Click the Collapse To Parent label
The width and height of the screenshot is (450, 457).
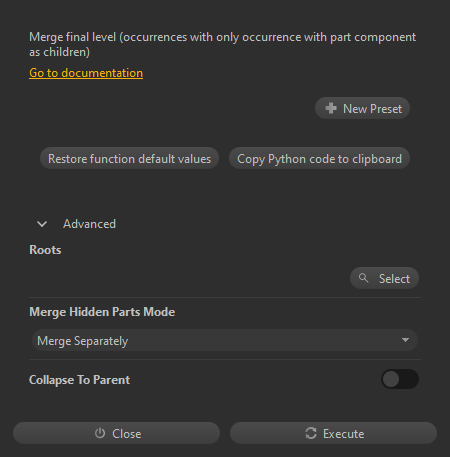point(79,380)
